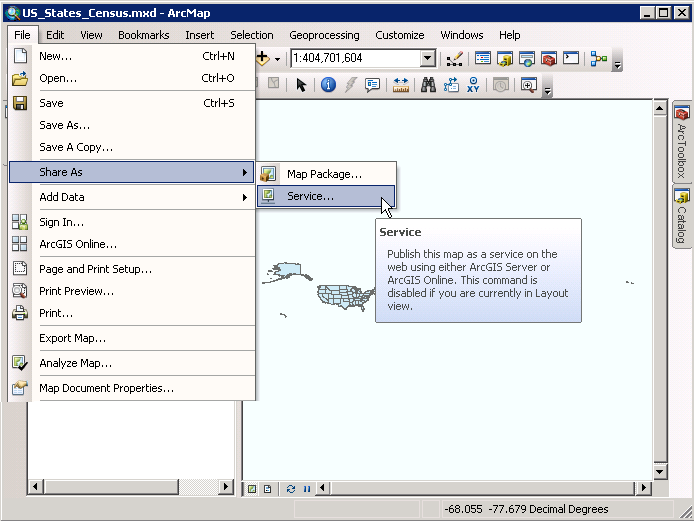Expand Standard toolbar options overflow arrow

coord(617,62)
